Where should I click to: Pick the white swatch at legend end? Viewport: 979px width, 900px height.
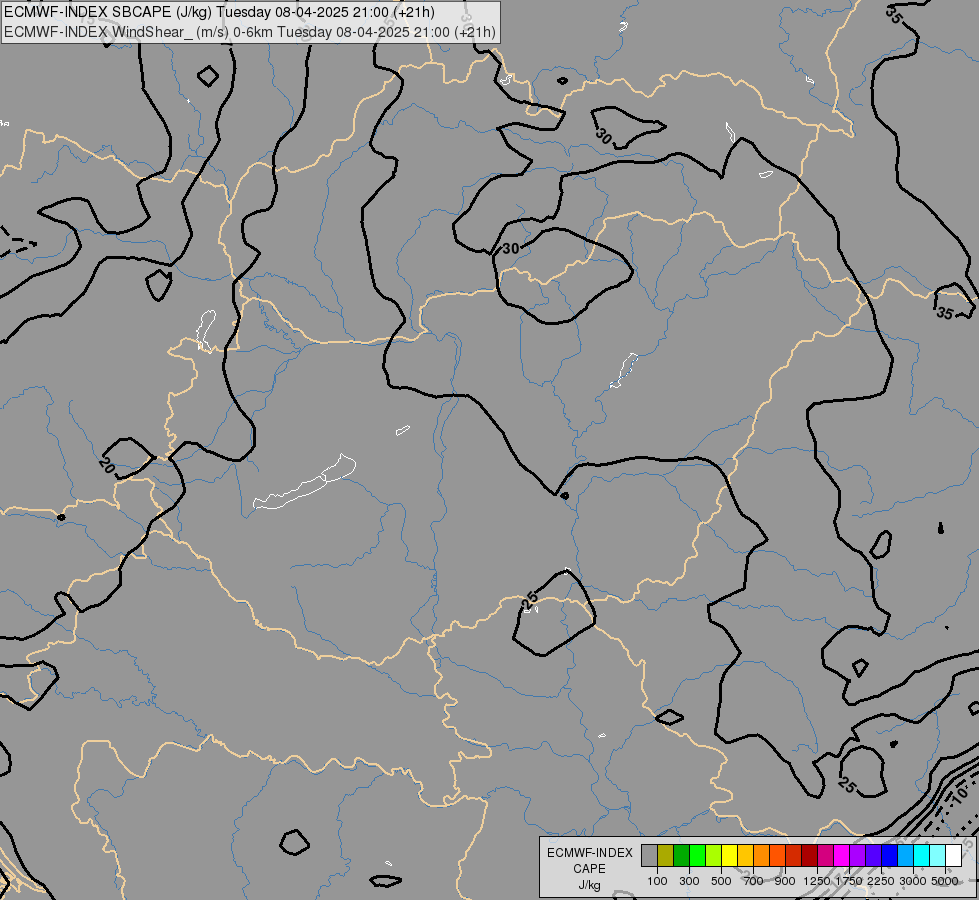(x=953, y=856)
